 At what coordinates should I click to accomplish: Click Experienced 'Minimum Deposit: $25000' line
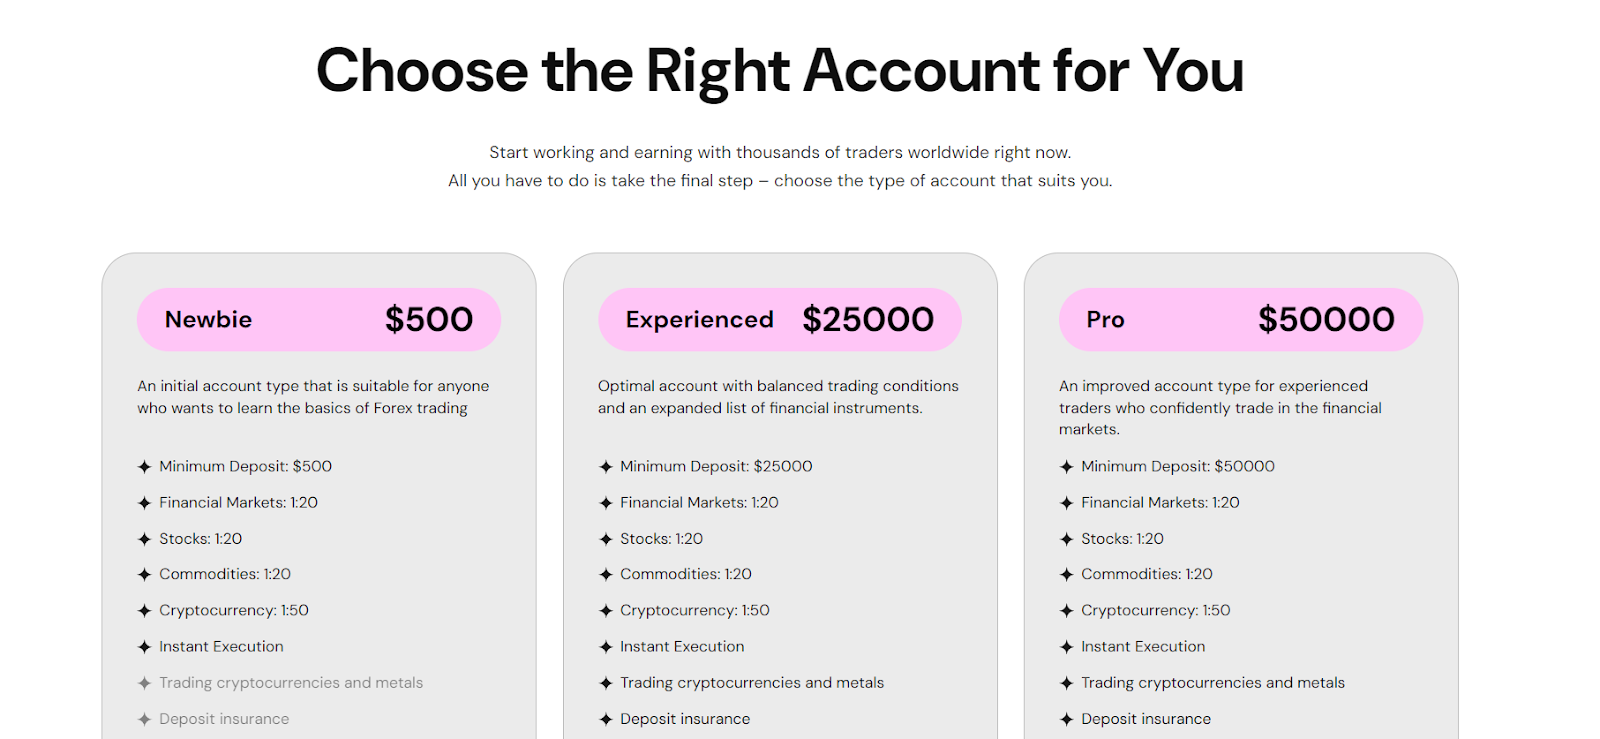tap(715, 467)
